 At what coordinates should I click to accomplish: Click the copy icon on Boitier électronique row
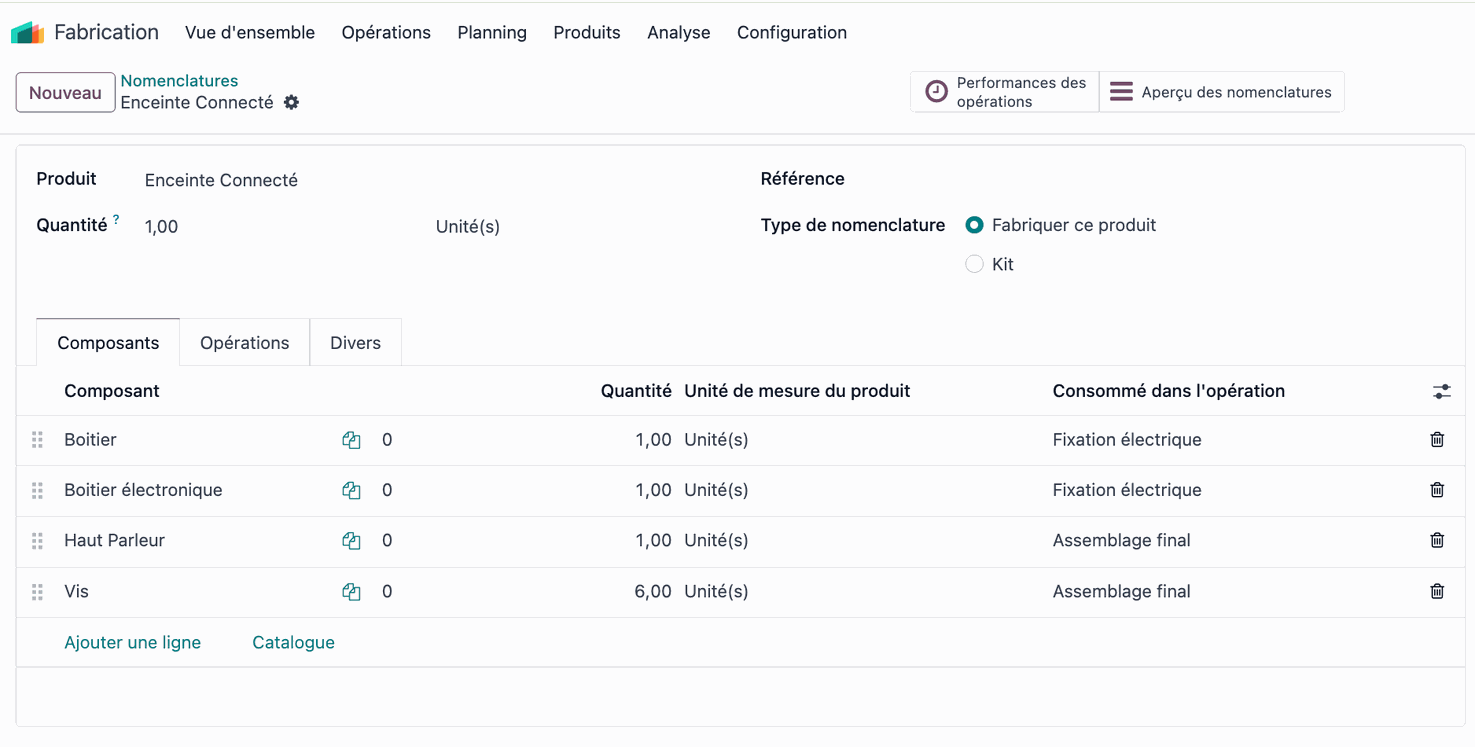(x=351, y=490)
